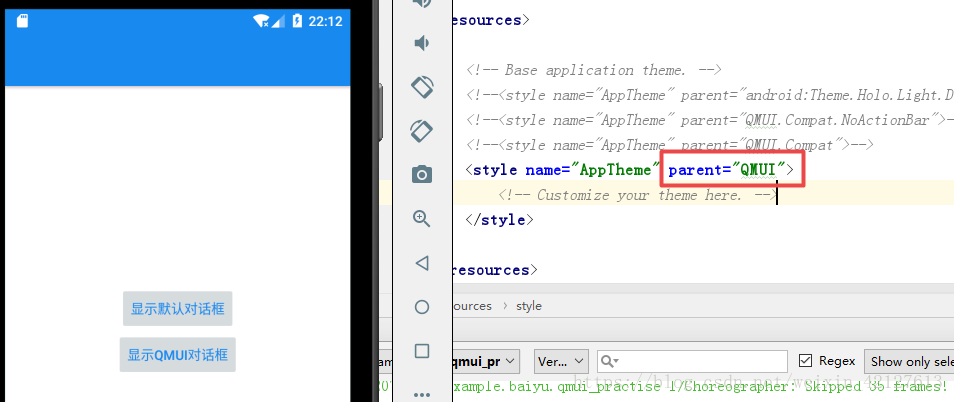Click the QMUI.Compat.NoActionBar commented line
This screenshot has height=402, width=954.
point(710,120)
